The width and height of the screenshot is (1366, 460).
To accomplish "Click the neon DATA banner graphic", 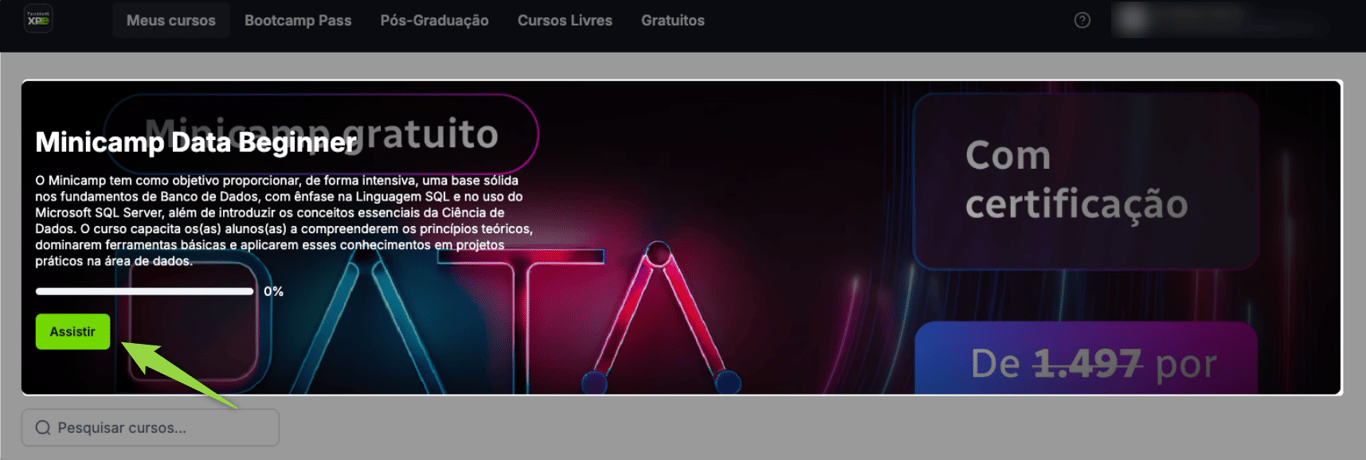I will 660,320.
